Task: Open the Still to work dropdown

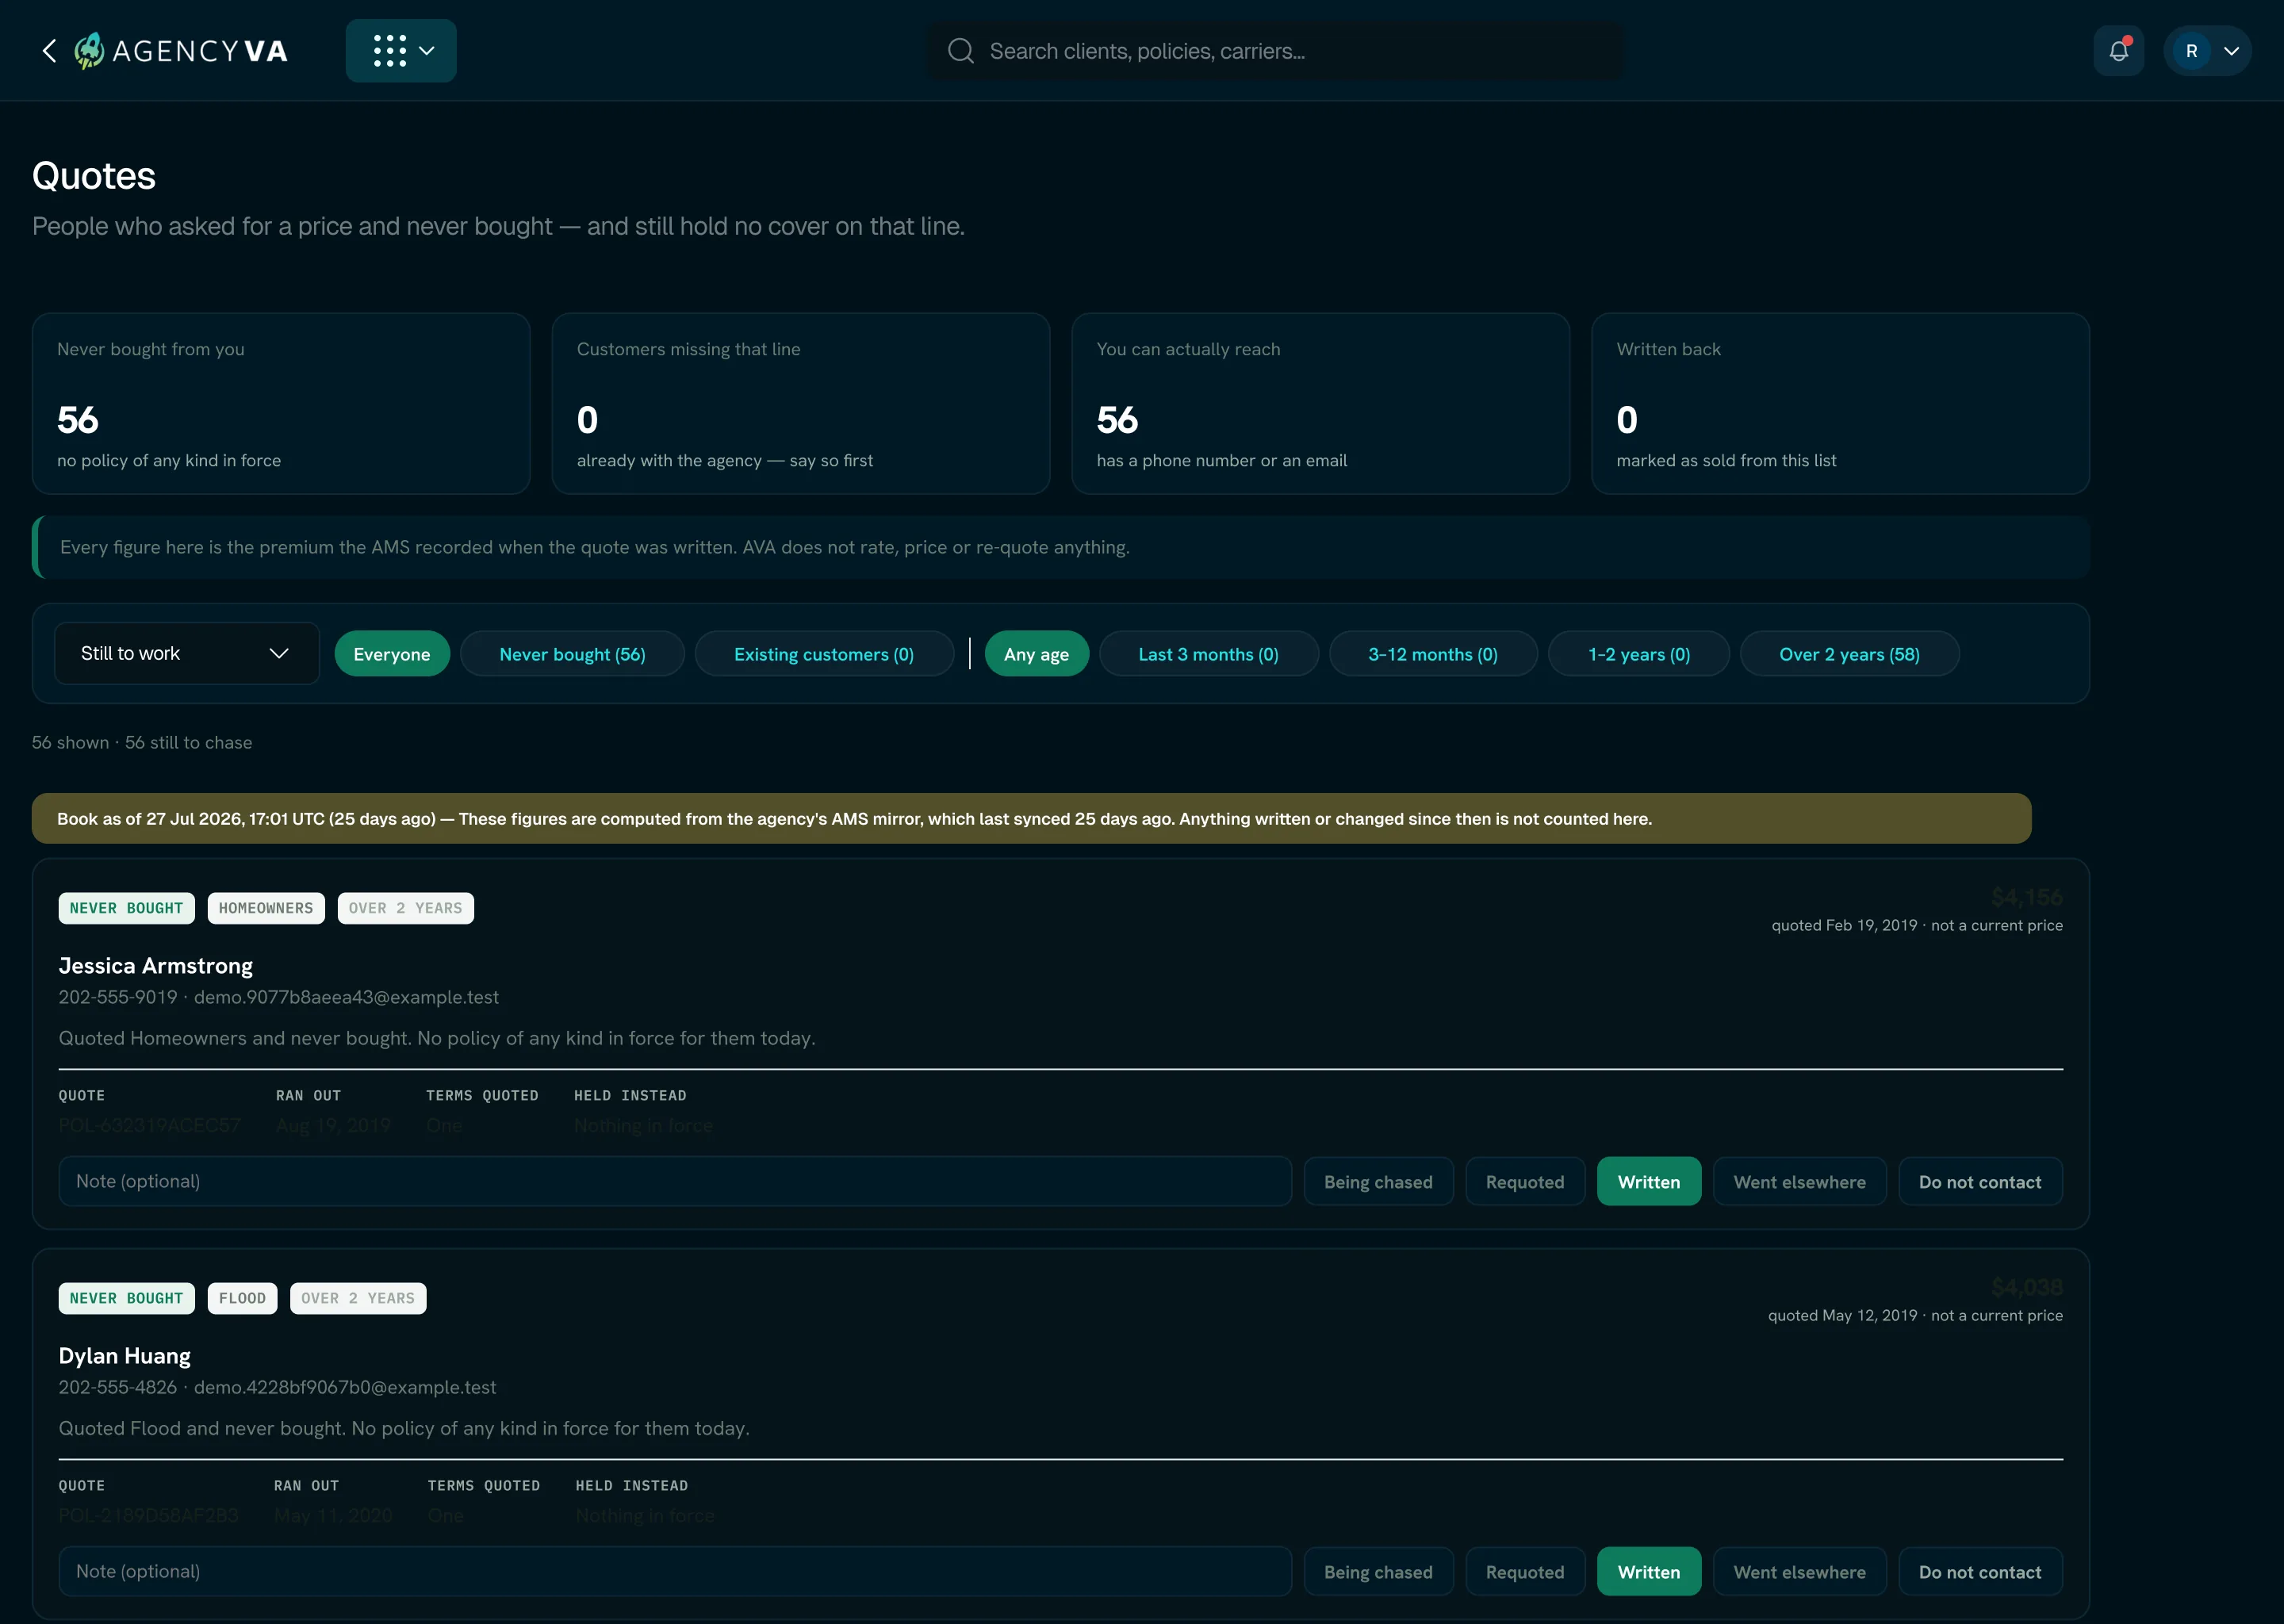Action: click(x=187, y=653)
